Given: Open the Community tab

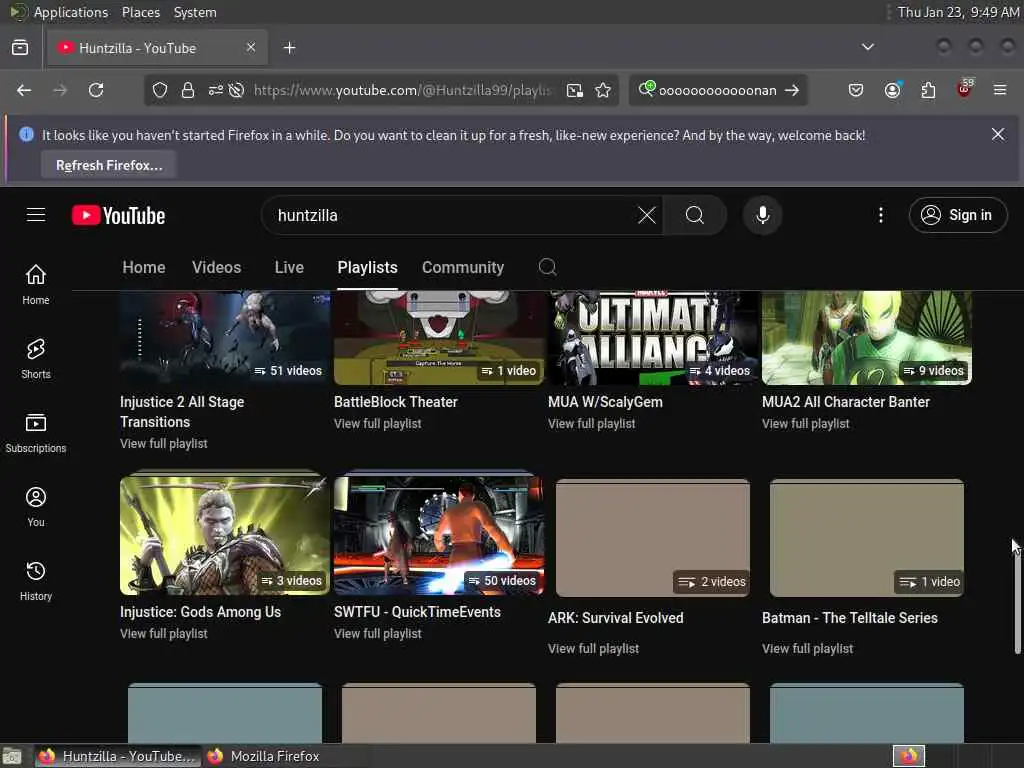Looking at the screenshot, I should (x=463, y=267).
